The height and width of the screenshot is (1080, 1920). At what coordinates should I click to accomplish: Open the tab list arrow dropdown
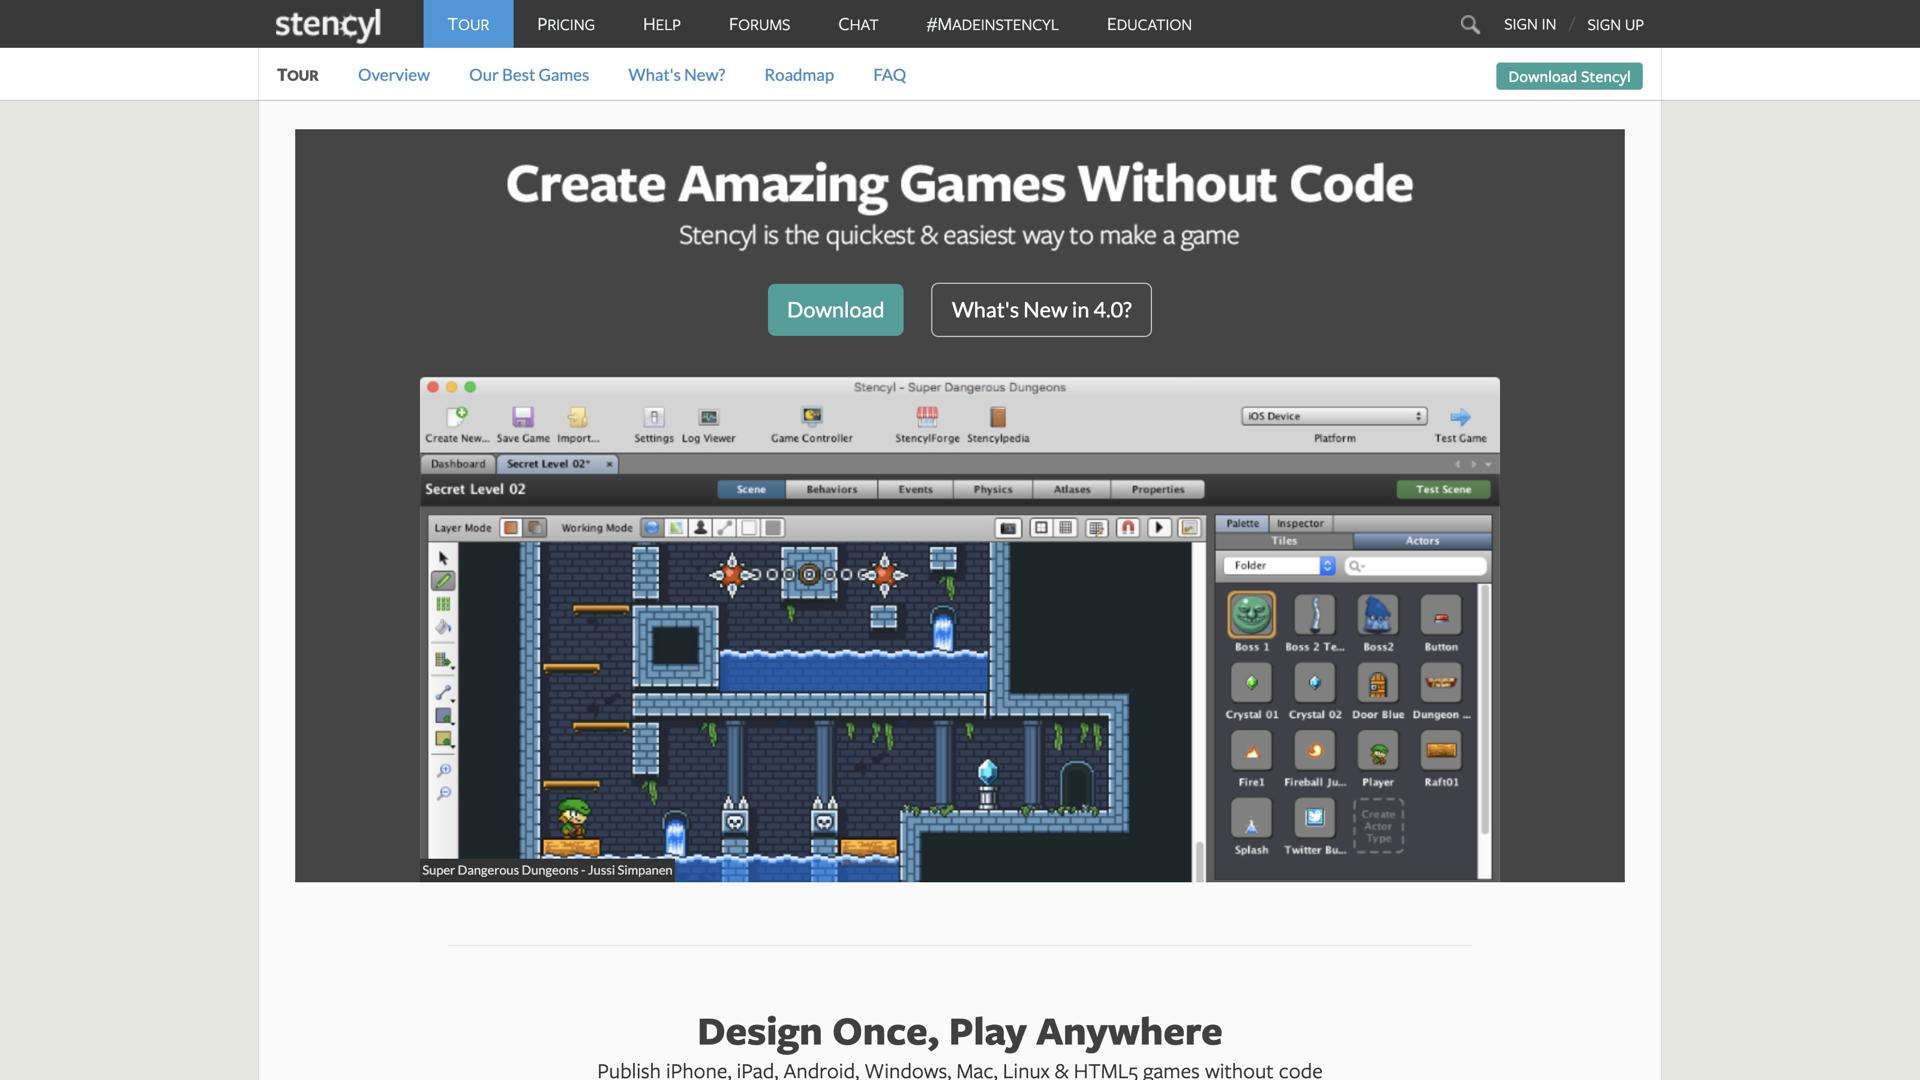(x=1488, y=464)
